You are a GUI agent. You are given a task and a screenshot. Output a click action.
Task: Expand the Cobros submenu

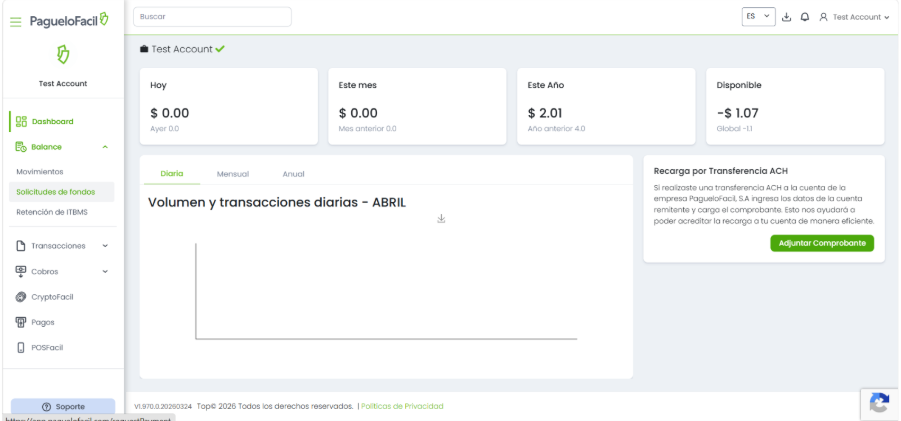105,271
